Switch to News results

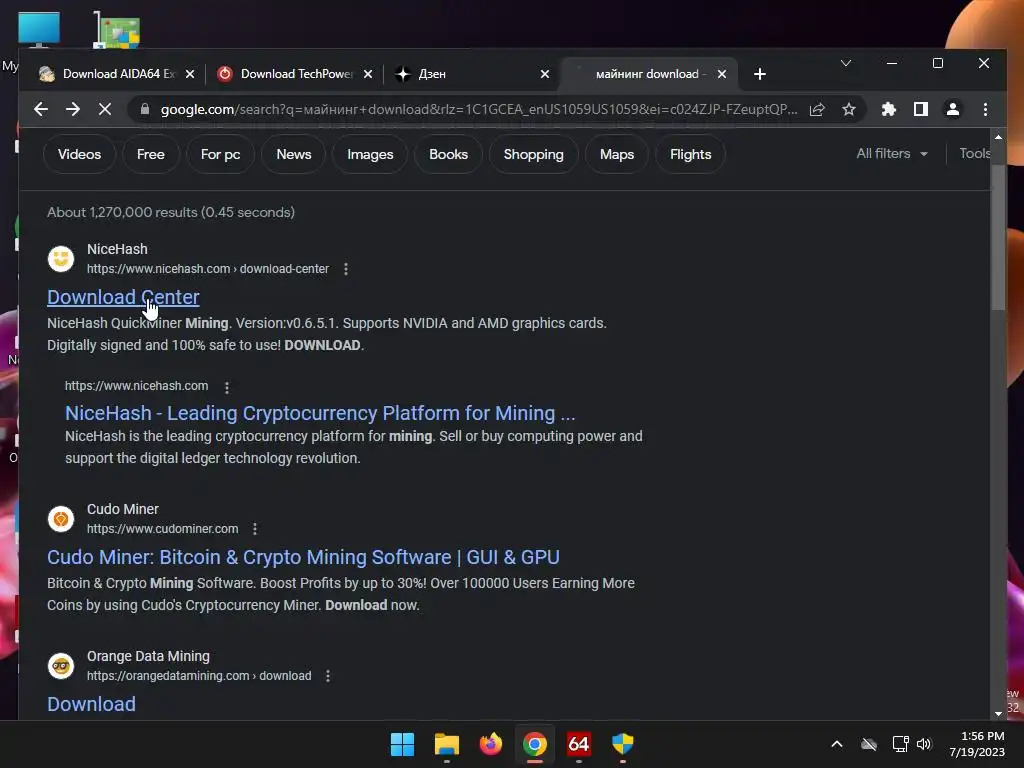point(293,154)
